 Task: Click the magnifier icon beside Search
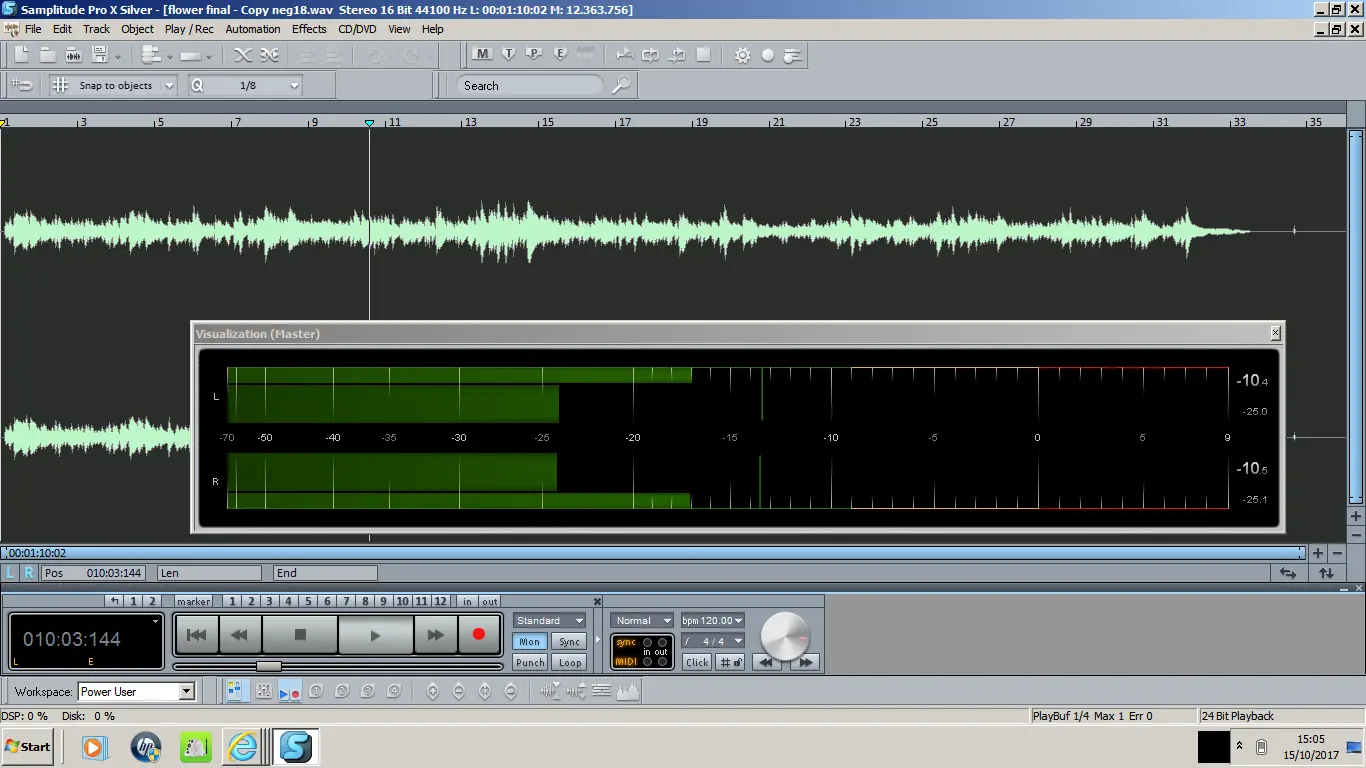621,86
